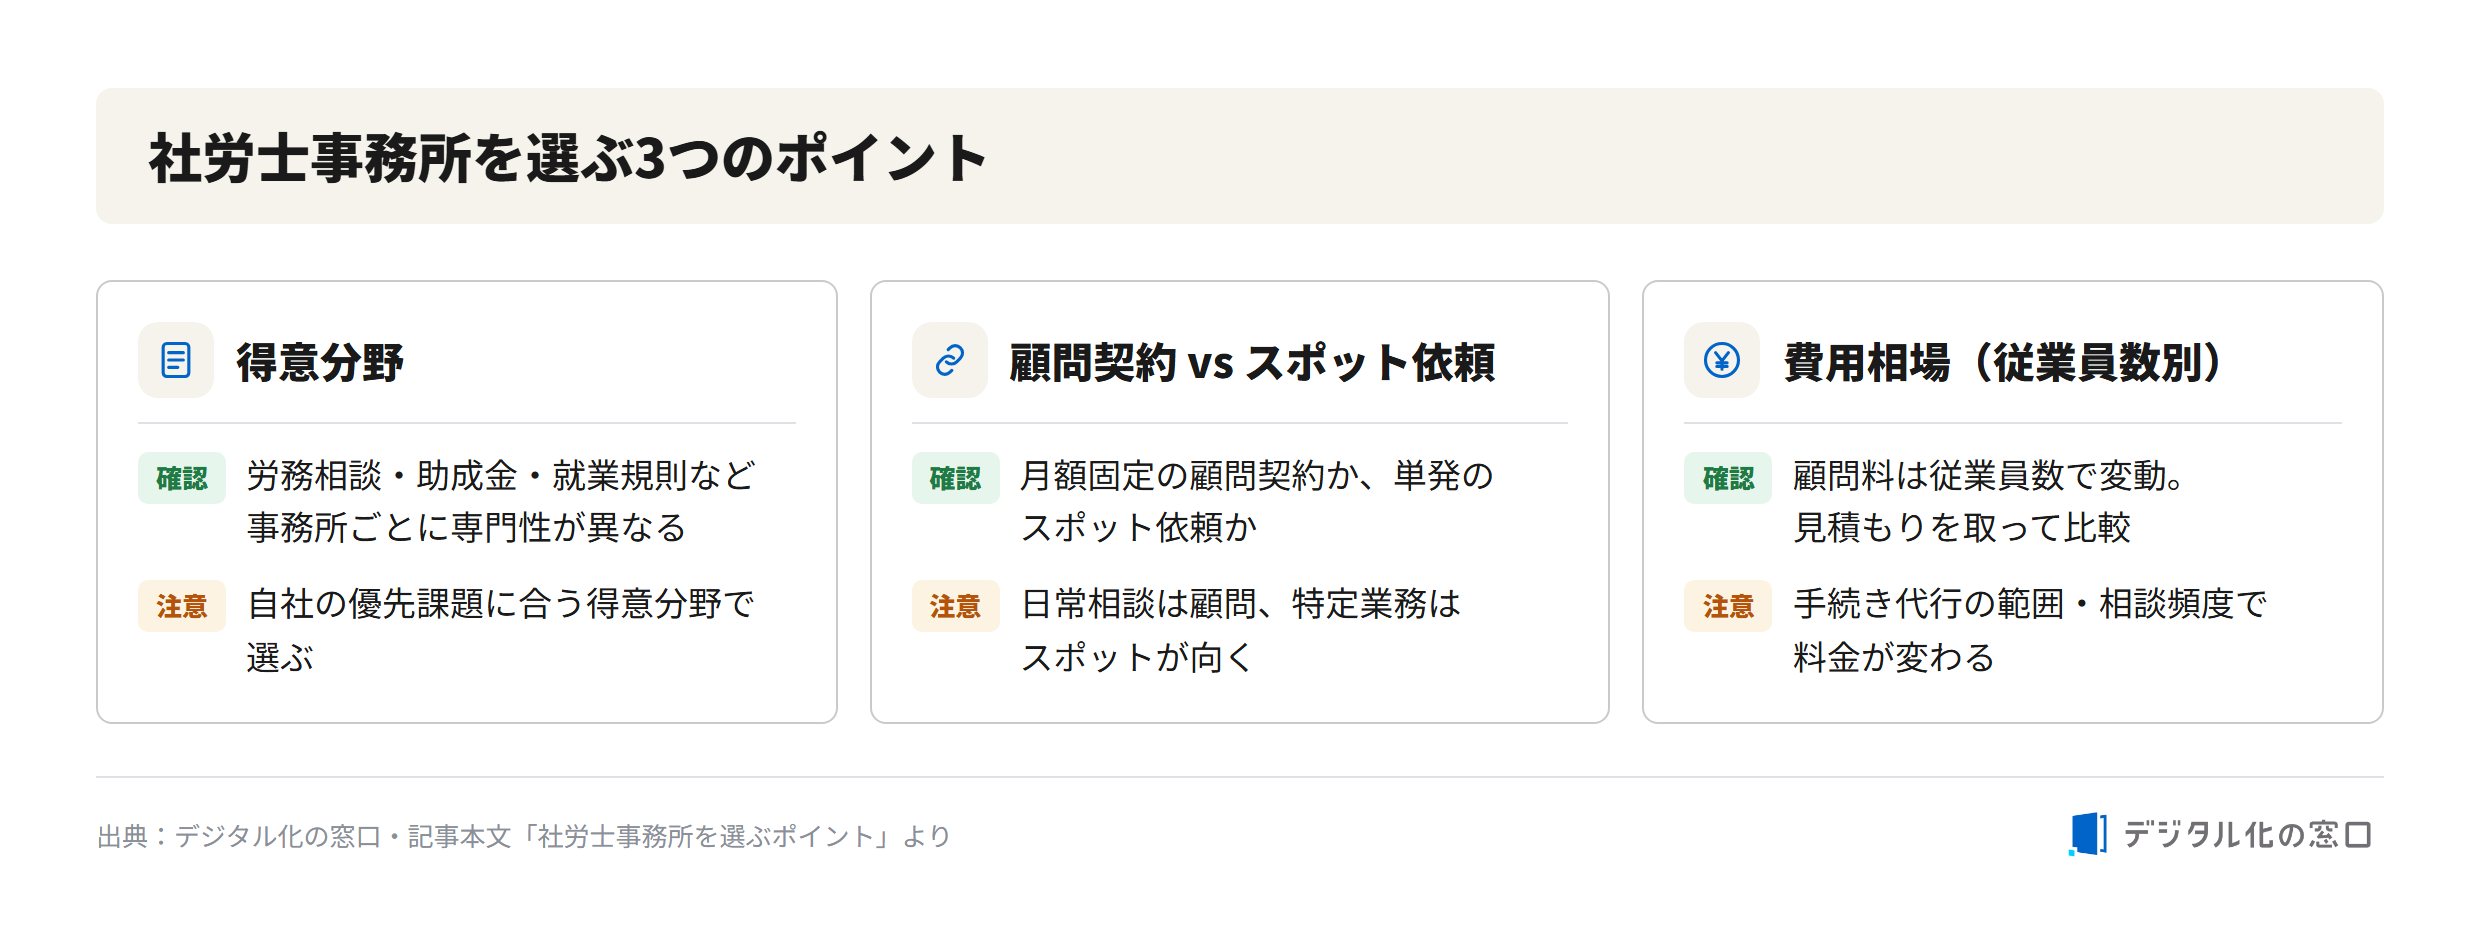Click the 出典 source citation text
2480x950 pixels.
pos(523,836)
